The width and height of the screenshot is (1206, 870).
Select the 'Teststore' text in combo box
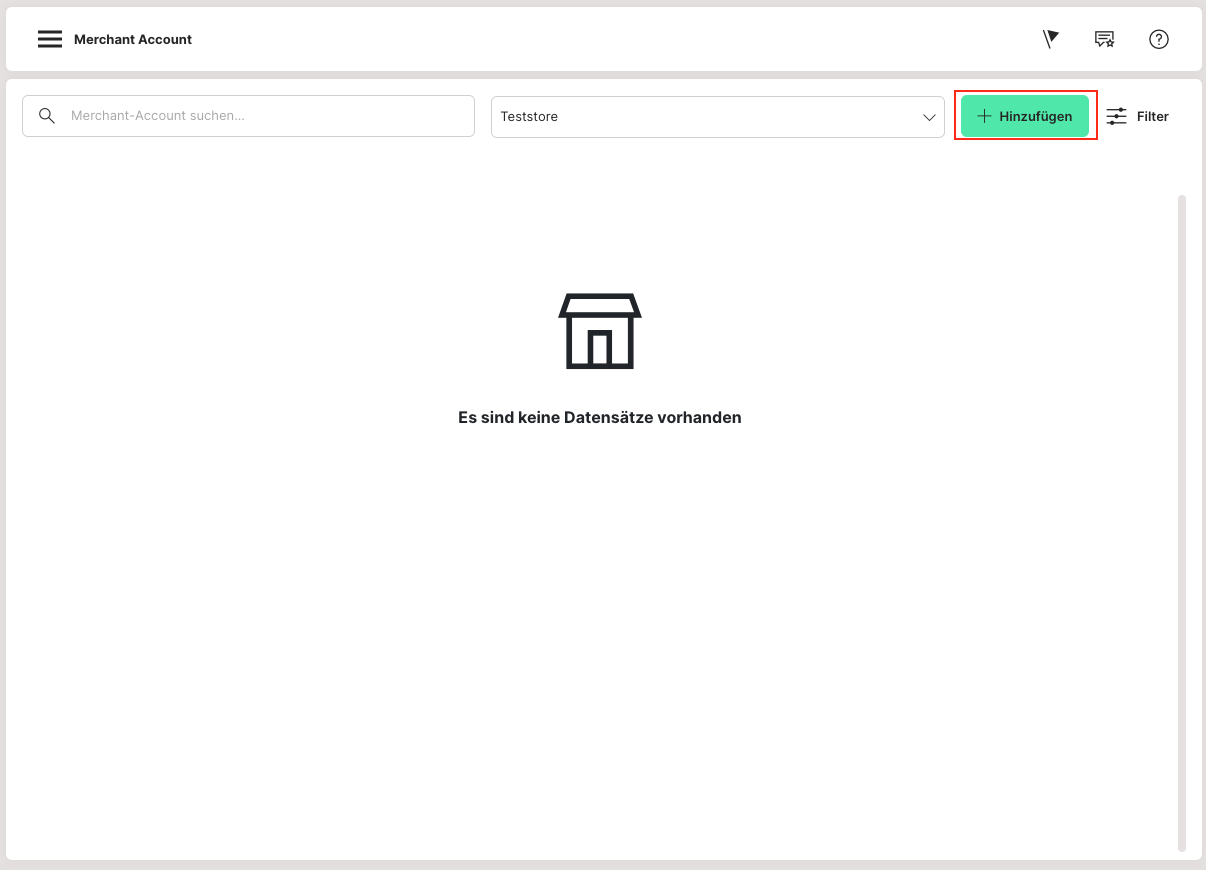pos(529,117)
